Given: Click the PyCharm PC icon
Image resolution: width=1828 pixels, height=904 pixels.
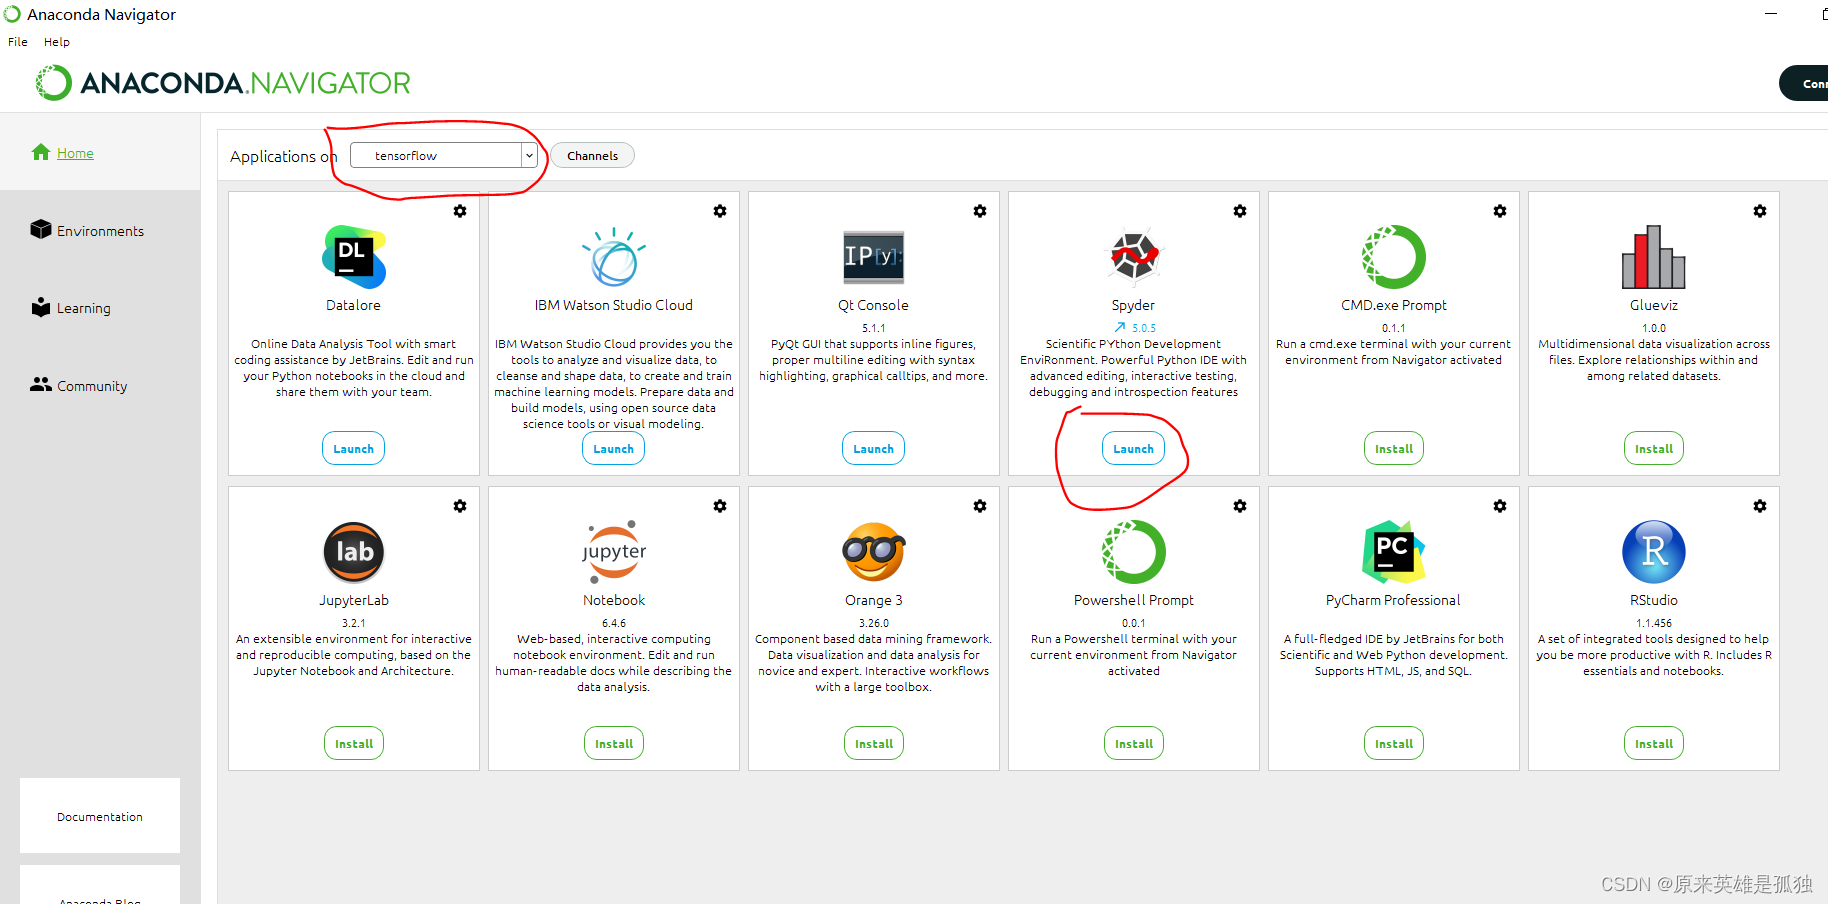Looking at the screenshot, I should tap(1394, 552).
